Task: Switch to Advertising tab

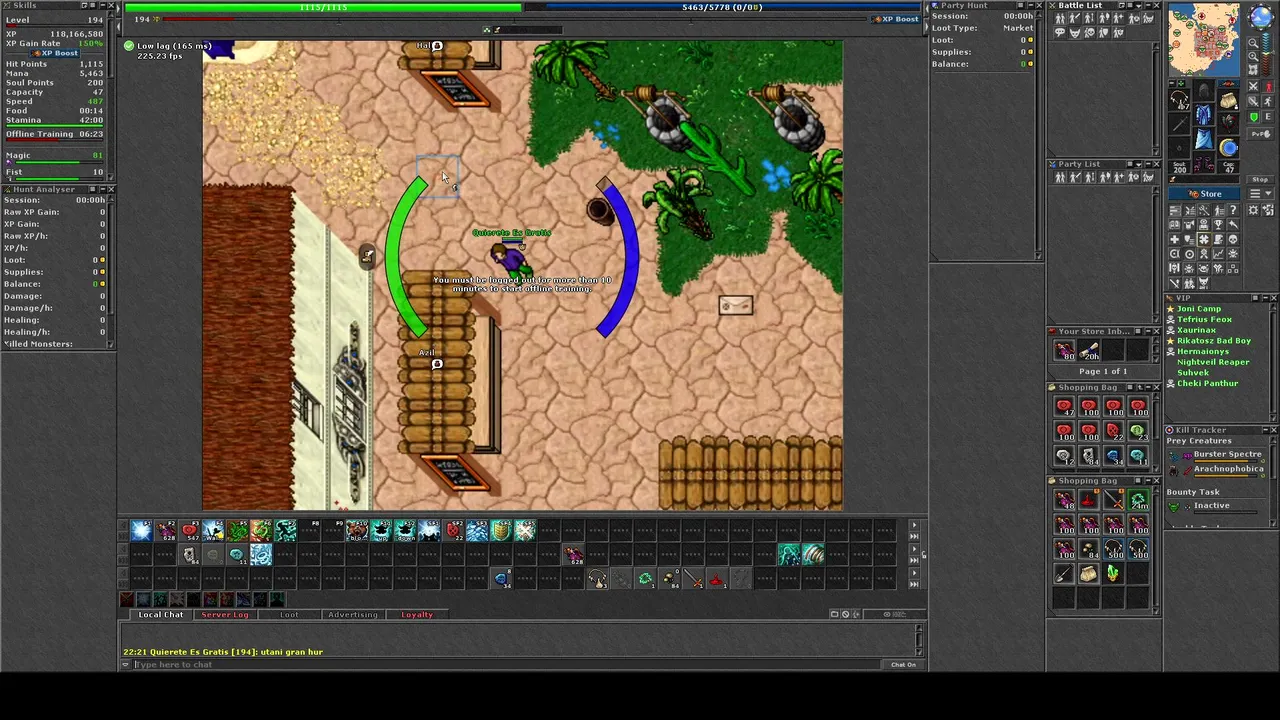Action: pyautogui.click(x=353, y=614)
